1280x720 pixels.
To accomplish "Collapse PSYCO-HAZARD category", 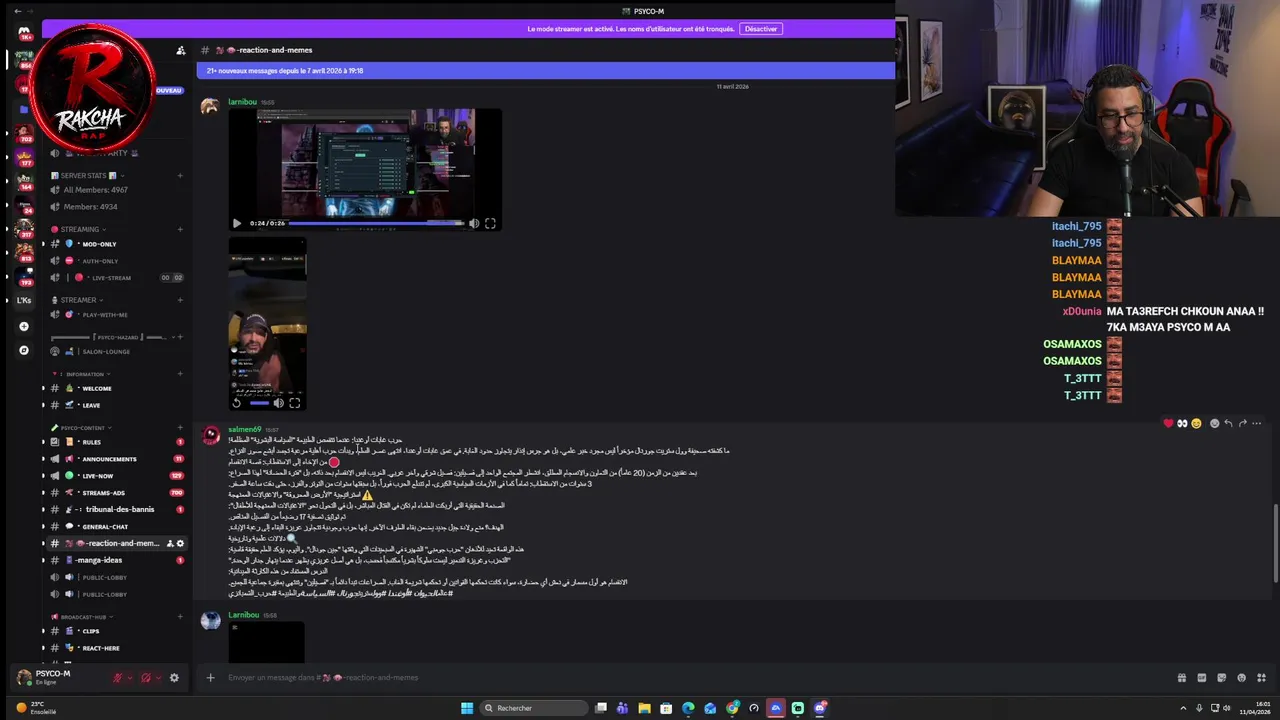I will pos(115,337).
